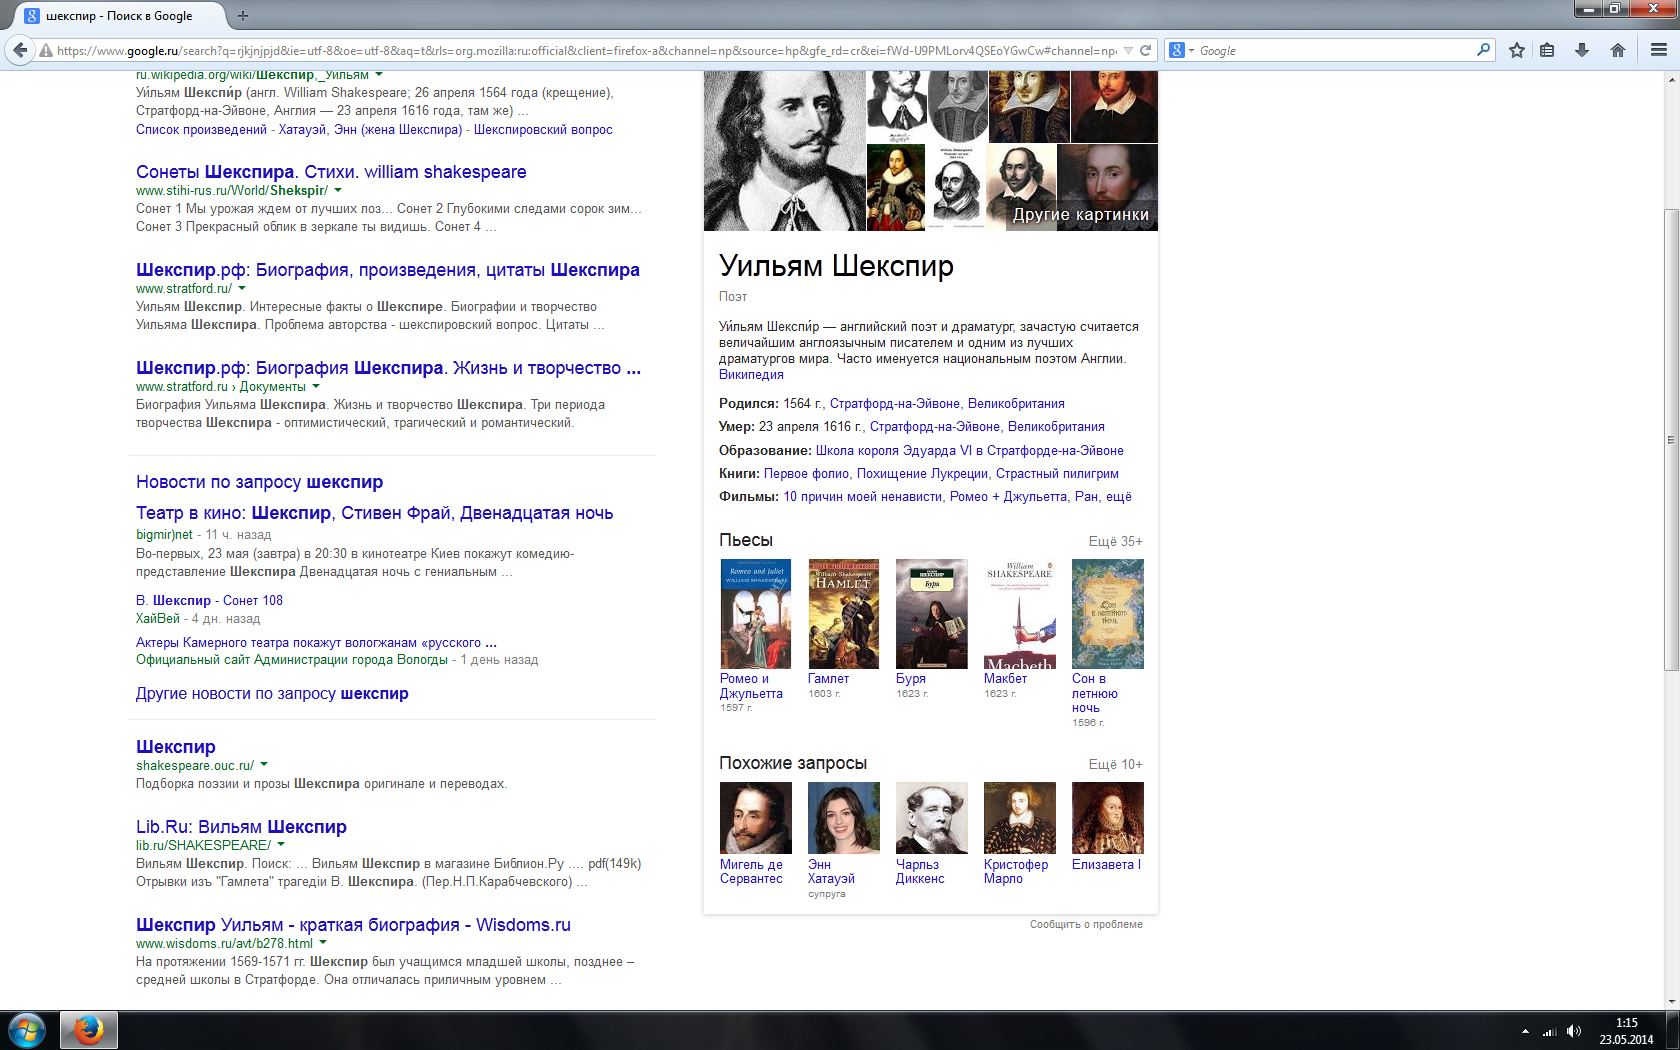Open 'Мигель де Сервантес' portrait thumbnail
1680x1050 pixels.
click(756, 818)
